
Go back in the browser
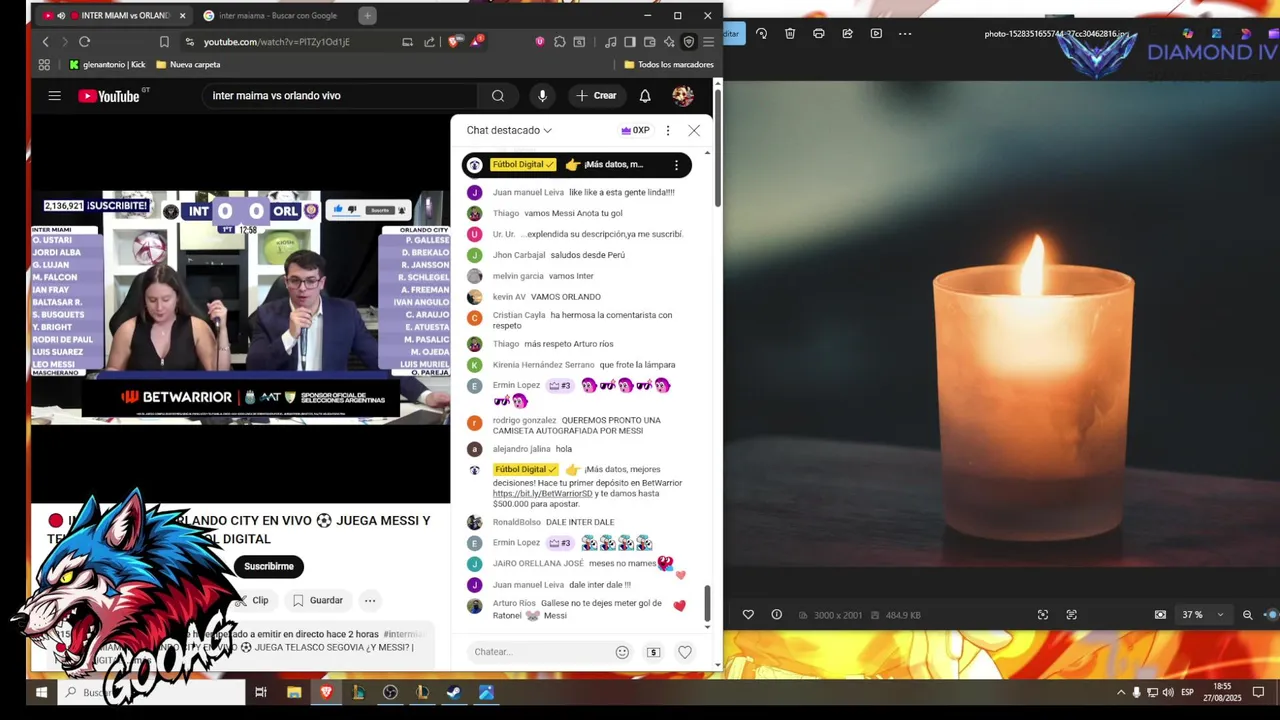(x=45, y=42)
